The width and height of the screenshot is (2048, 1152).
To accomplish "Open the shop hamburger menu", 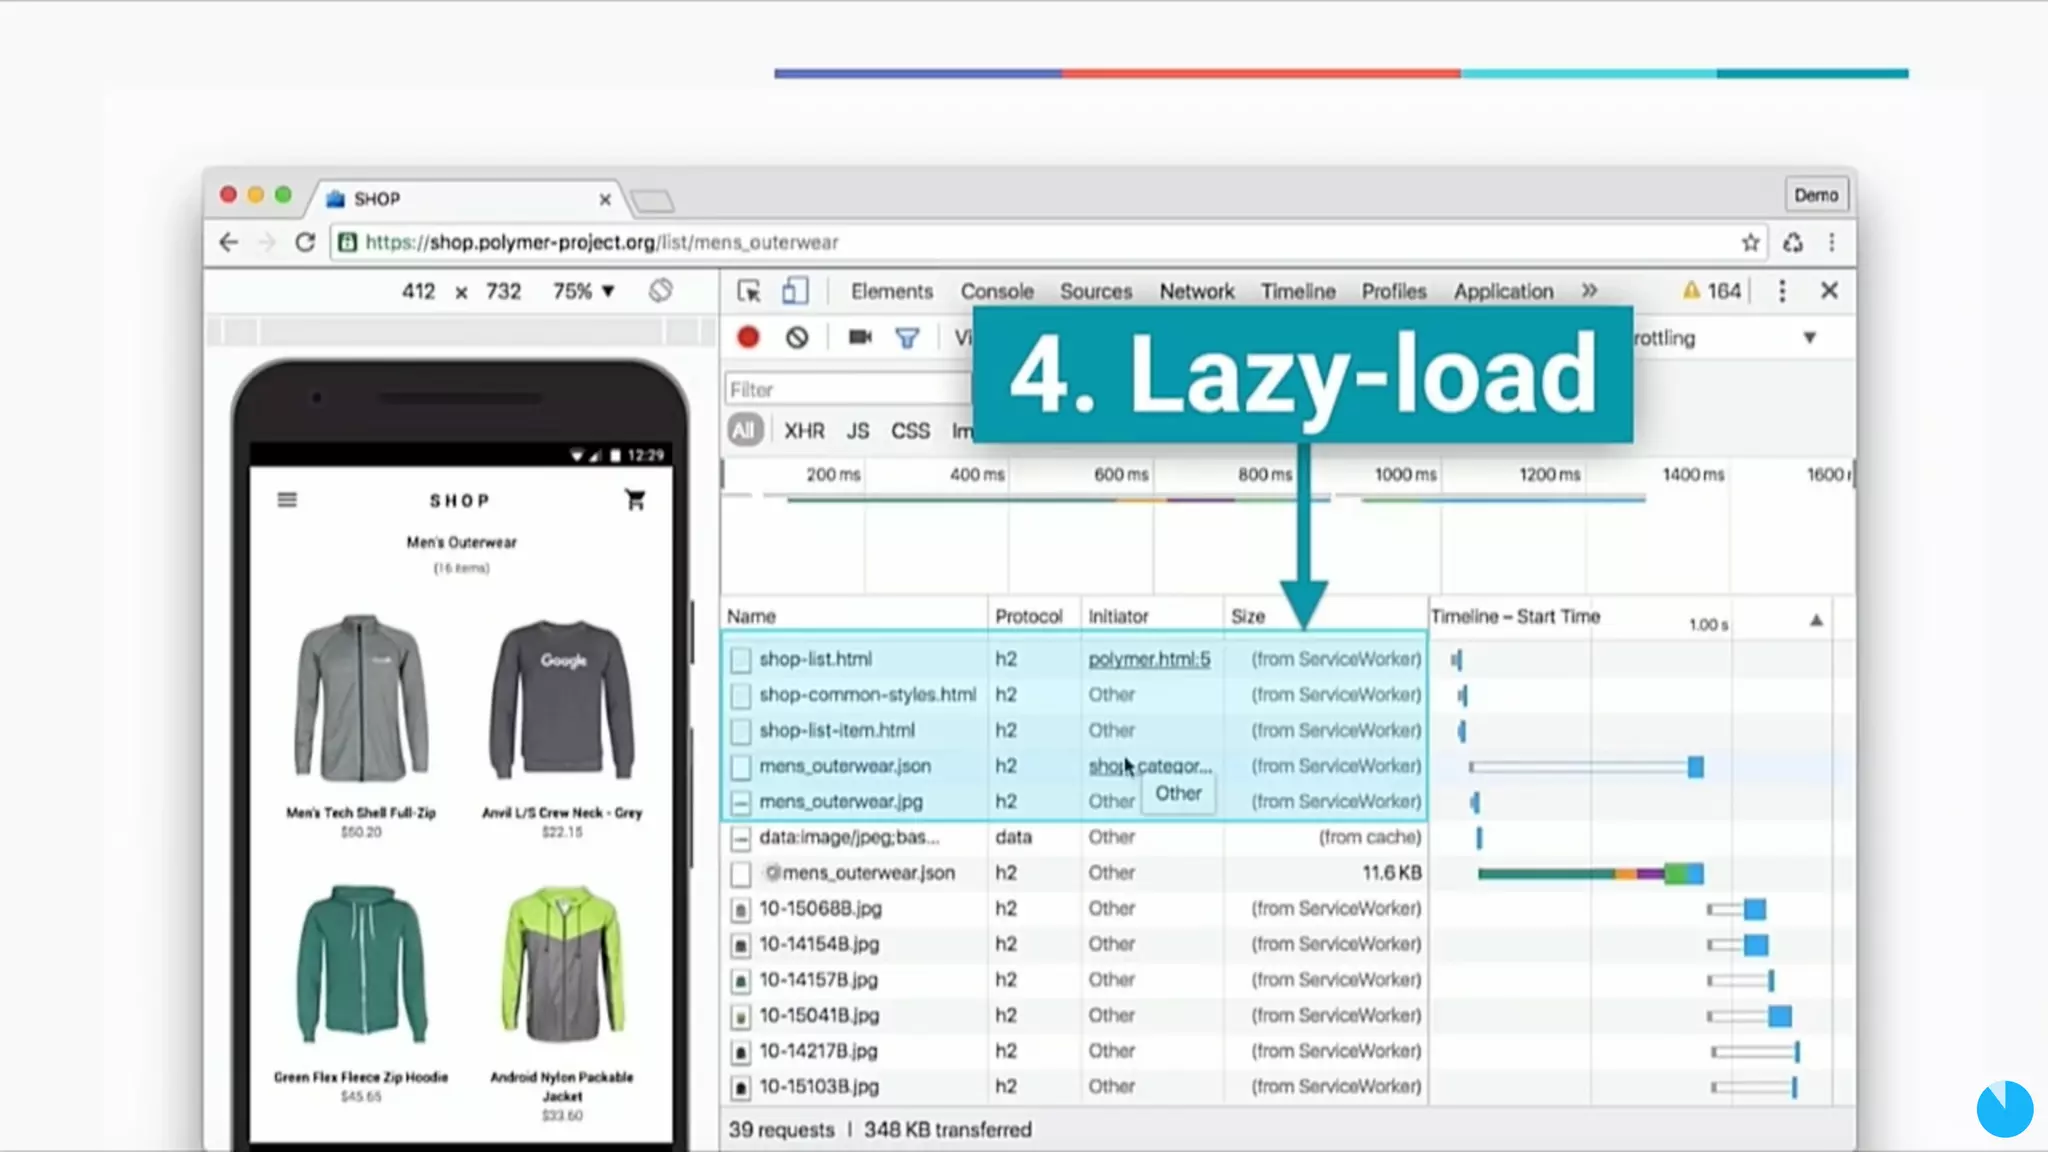I will click(x=287, y=499).
